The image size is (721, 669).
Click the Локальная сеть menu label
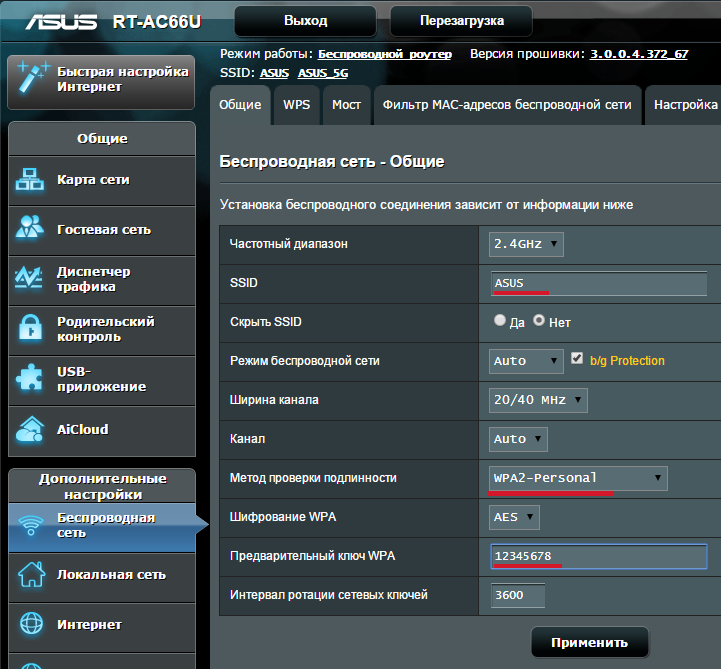pyautogui.click(x=111, y=575)
